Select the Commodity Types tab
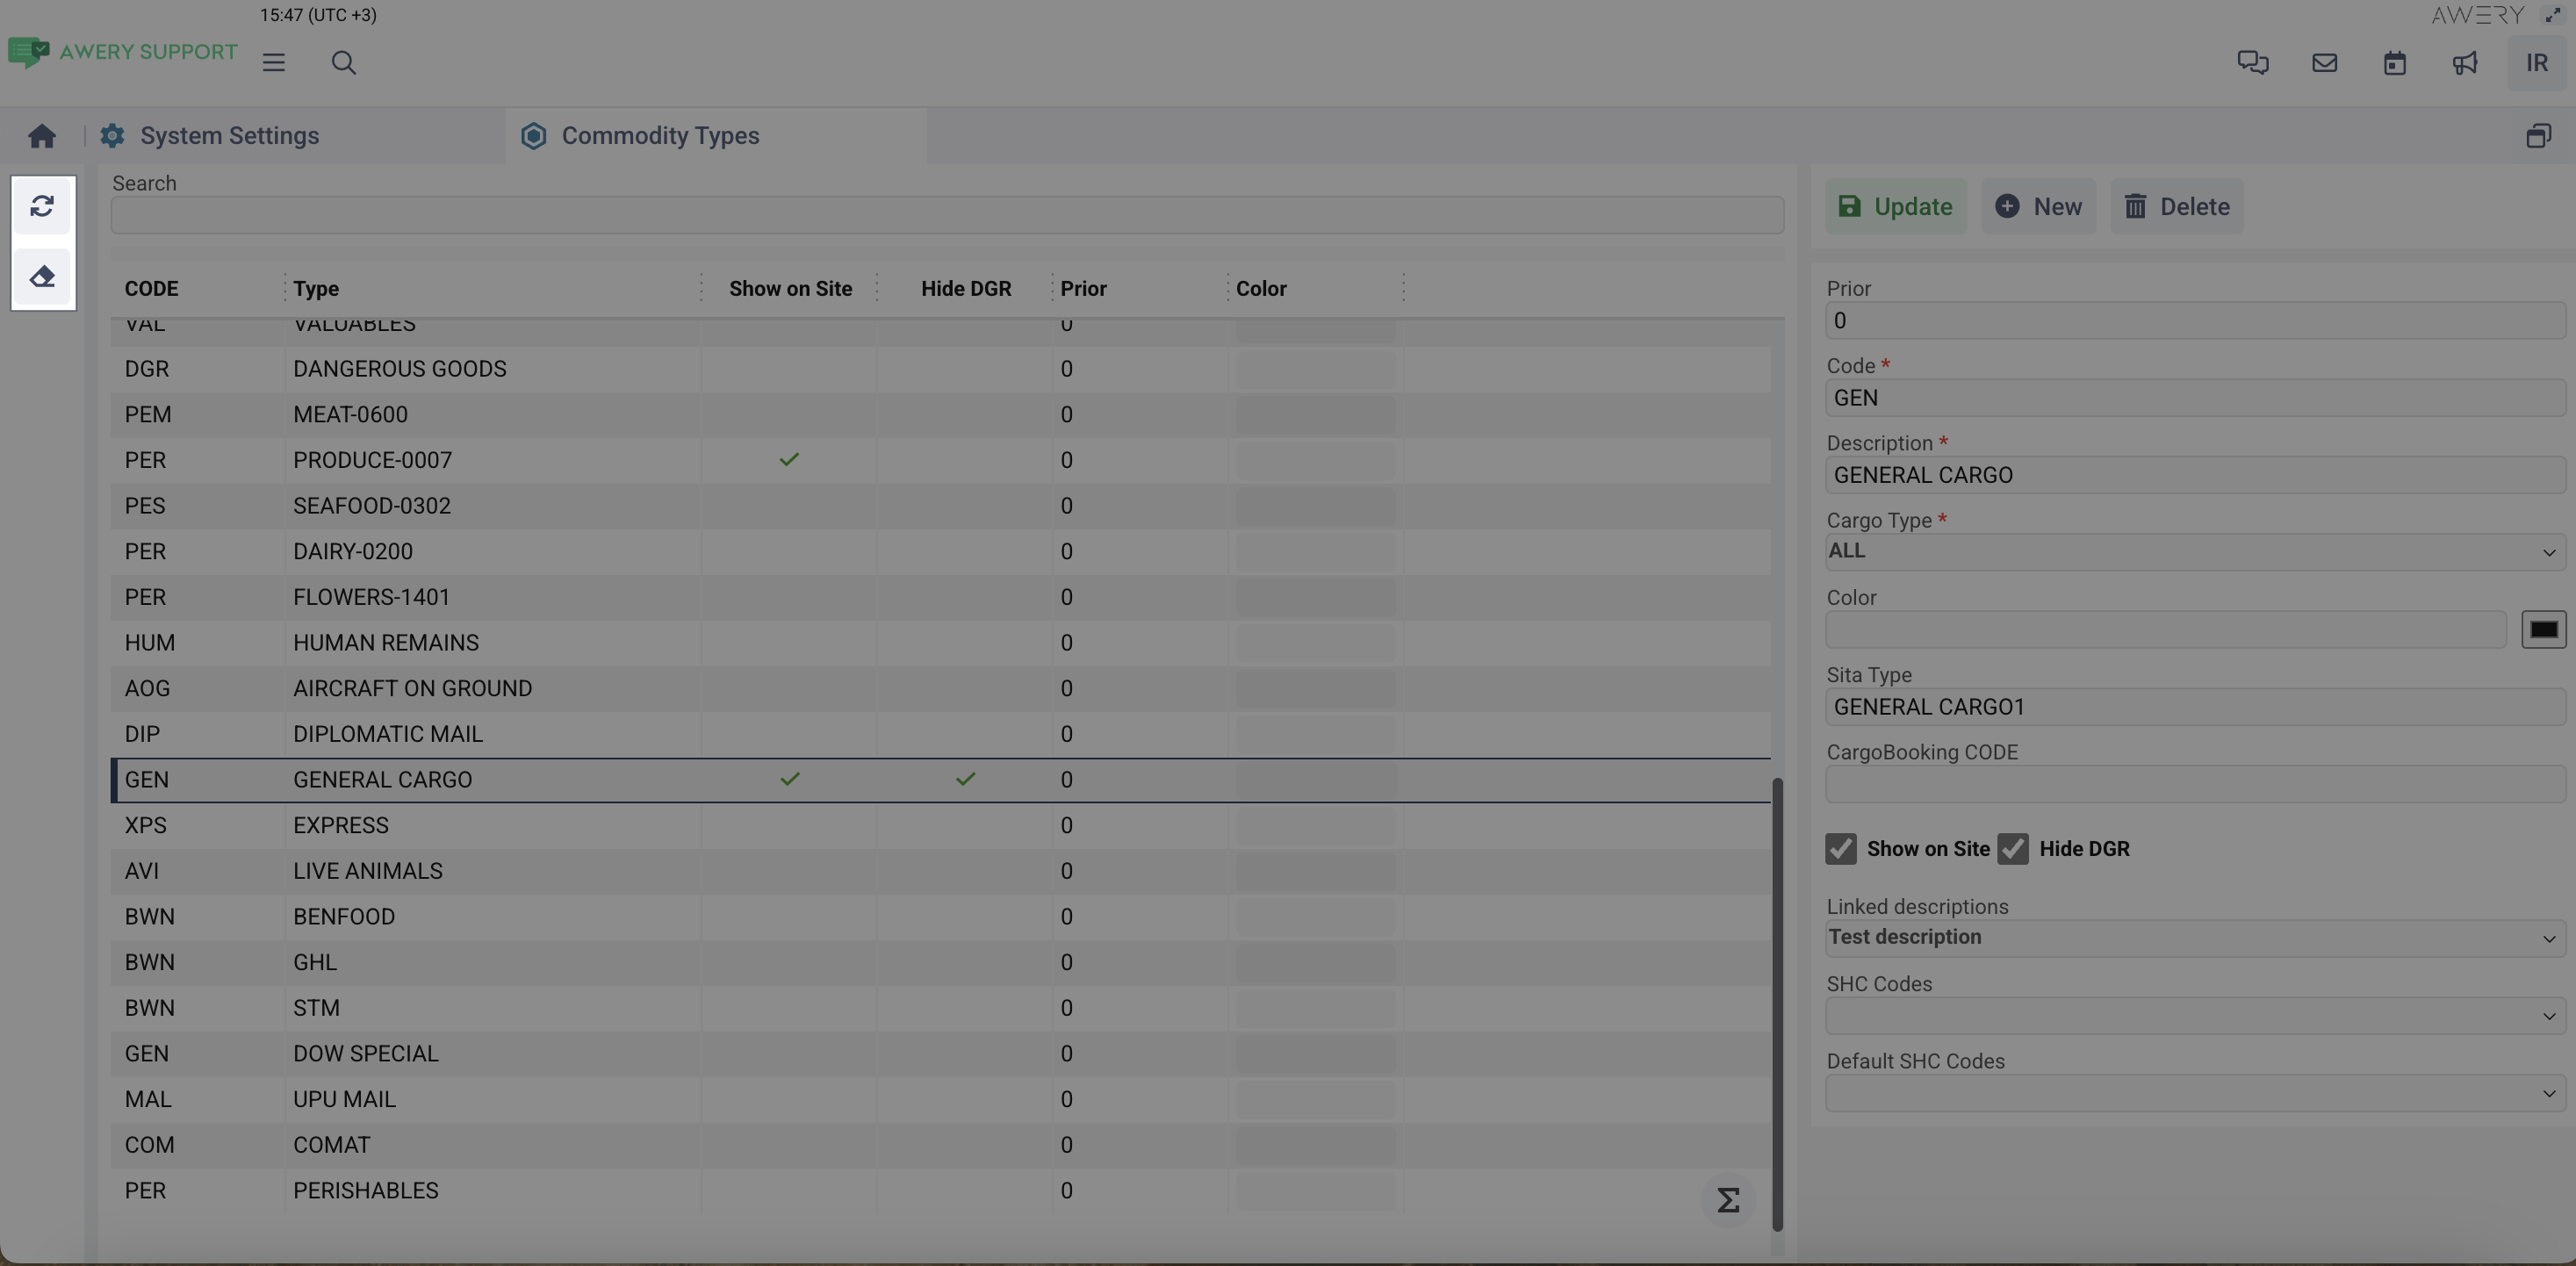 tap(660, 136)
